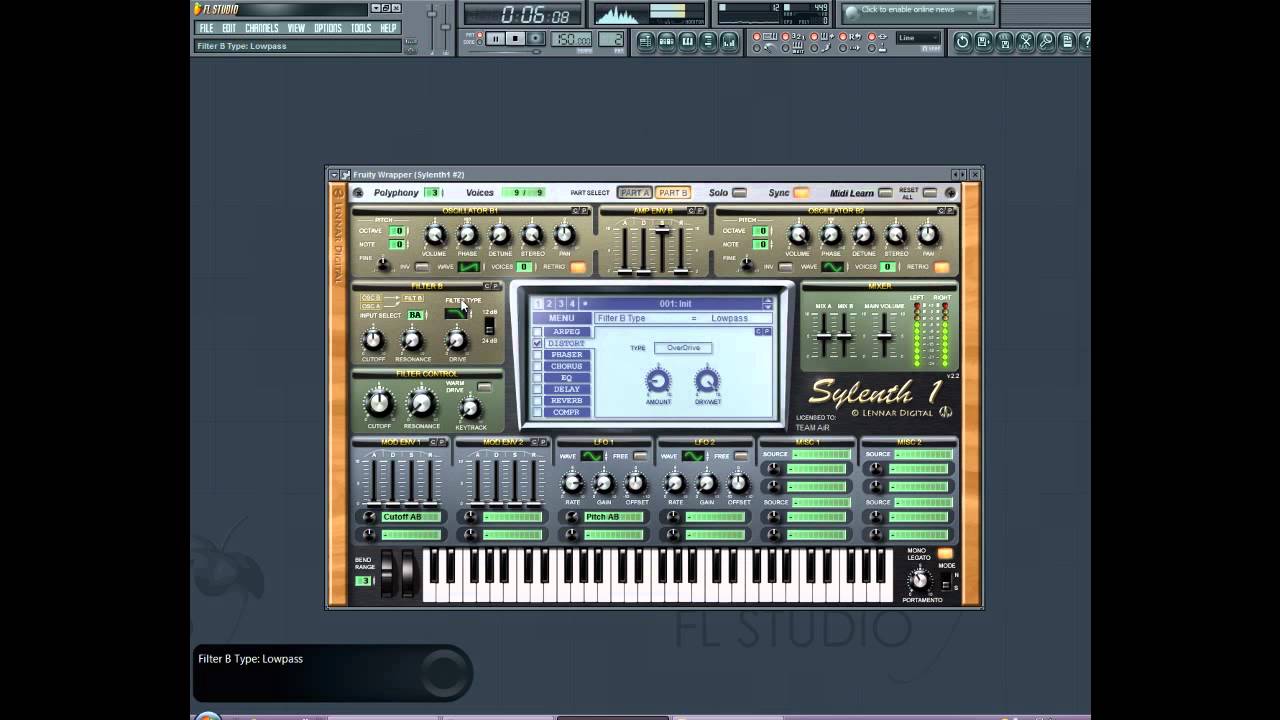The image size is (1280, 720).
Task: Toggle the Midi Learn switch
Action: 885,193
